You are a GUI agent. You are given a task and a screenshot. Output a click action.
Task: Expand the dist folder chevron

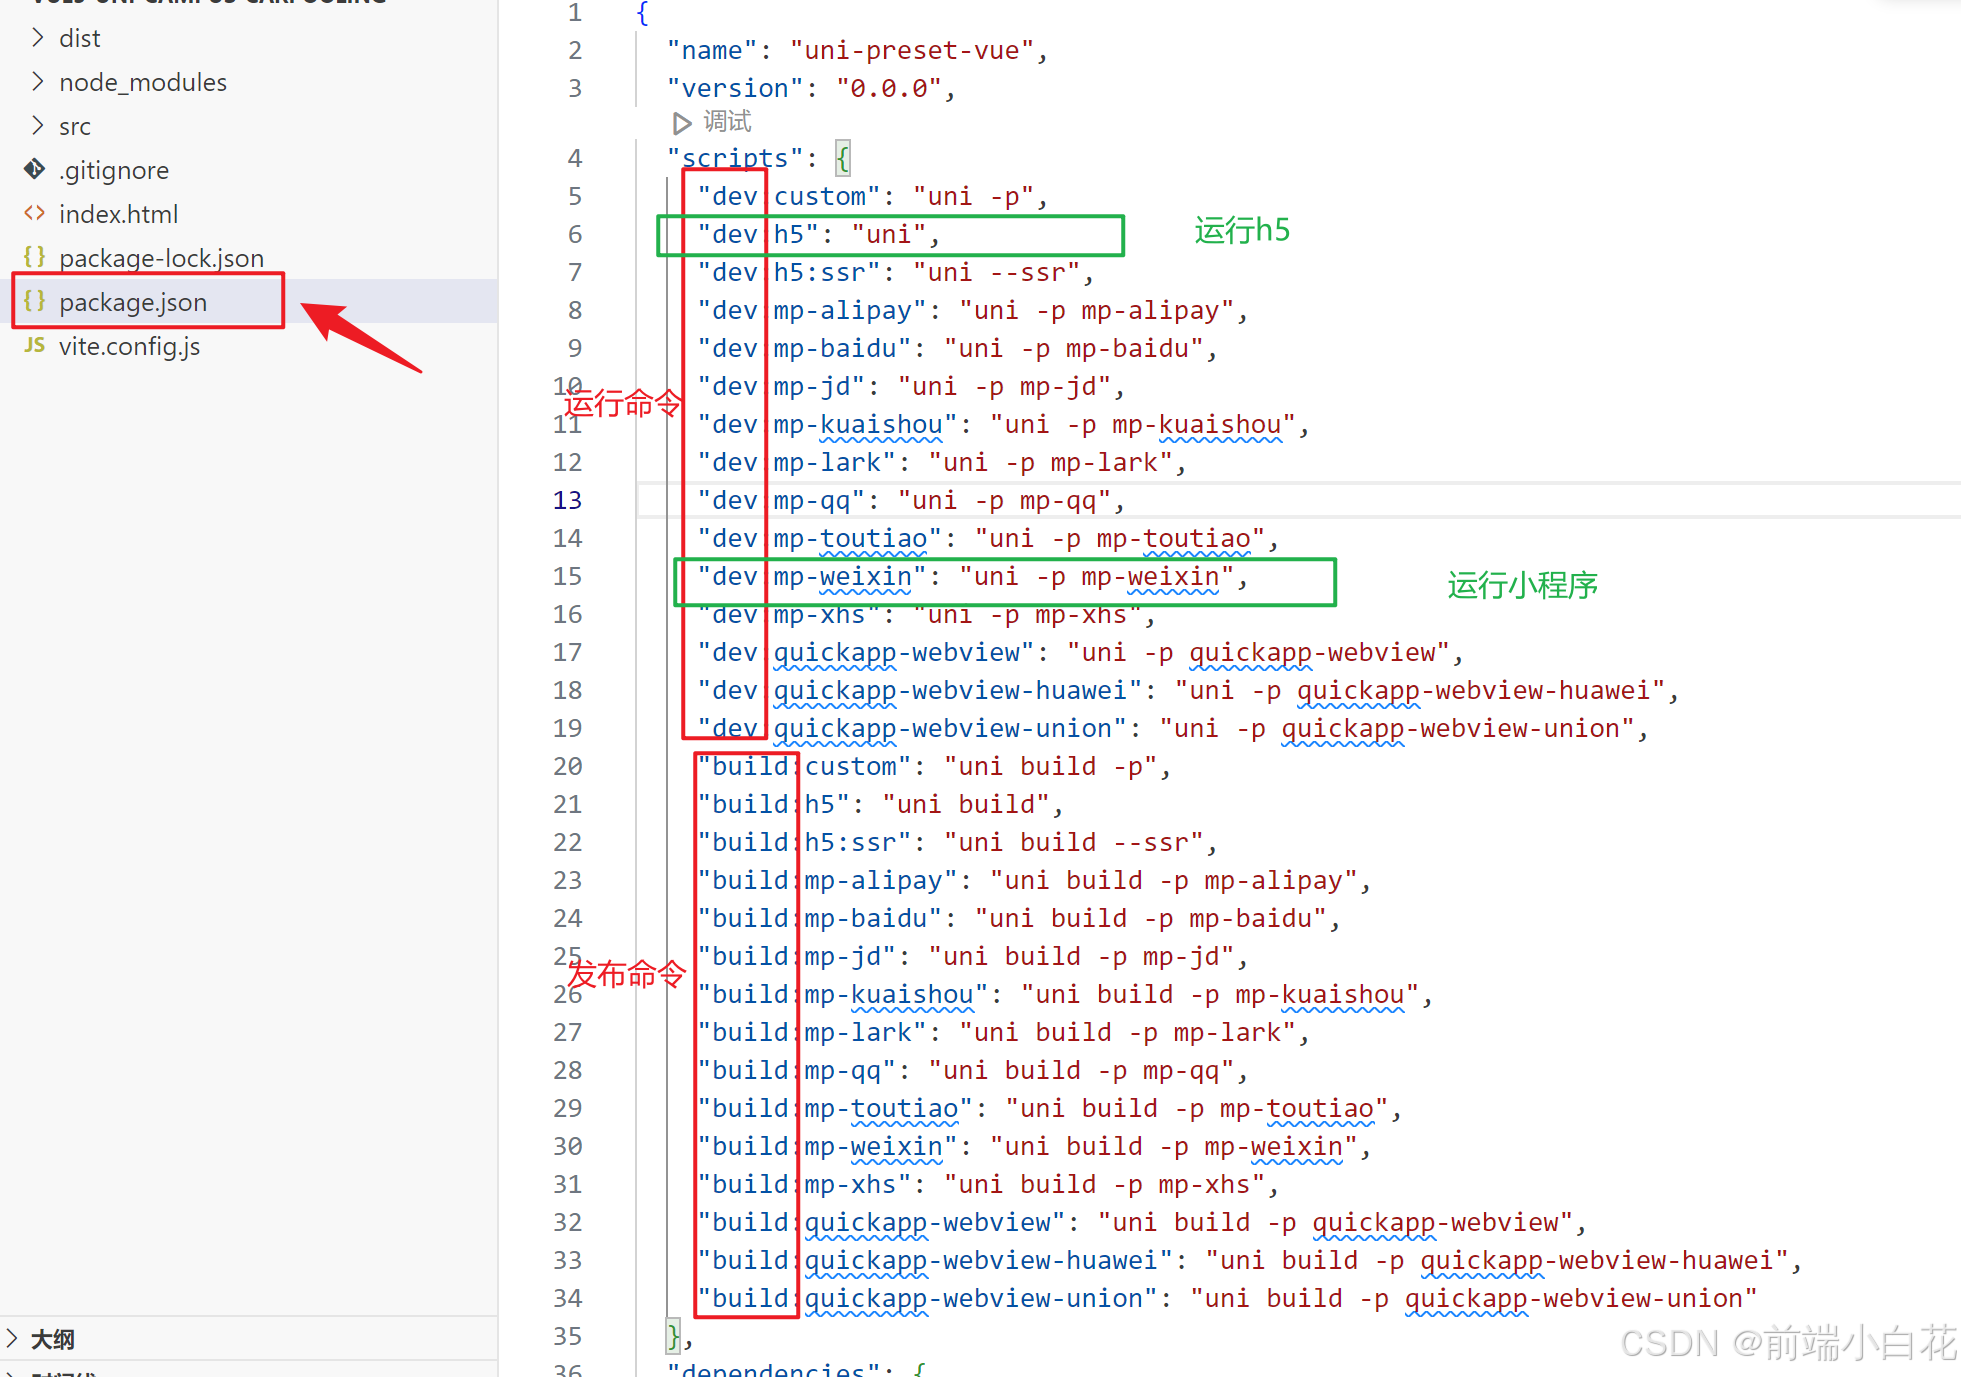coord(38,37)
